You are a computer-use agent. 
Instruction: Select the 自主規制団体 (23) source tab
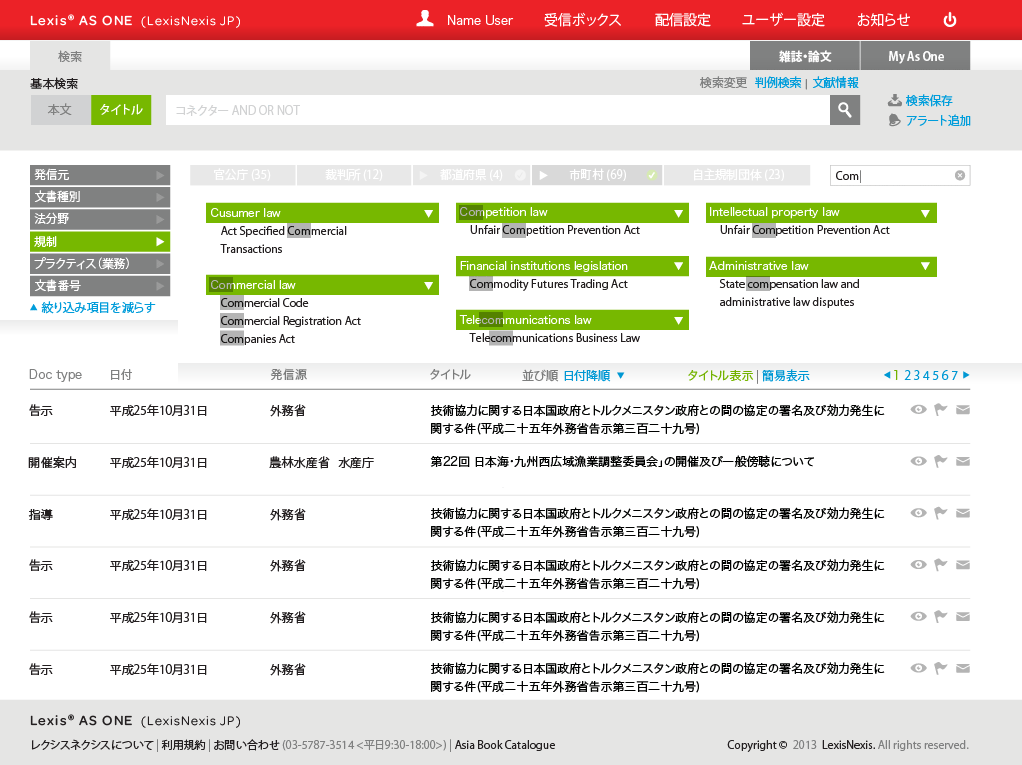737,175
